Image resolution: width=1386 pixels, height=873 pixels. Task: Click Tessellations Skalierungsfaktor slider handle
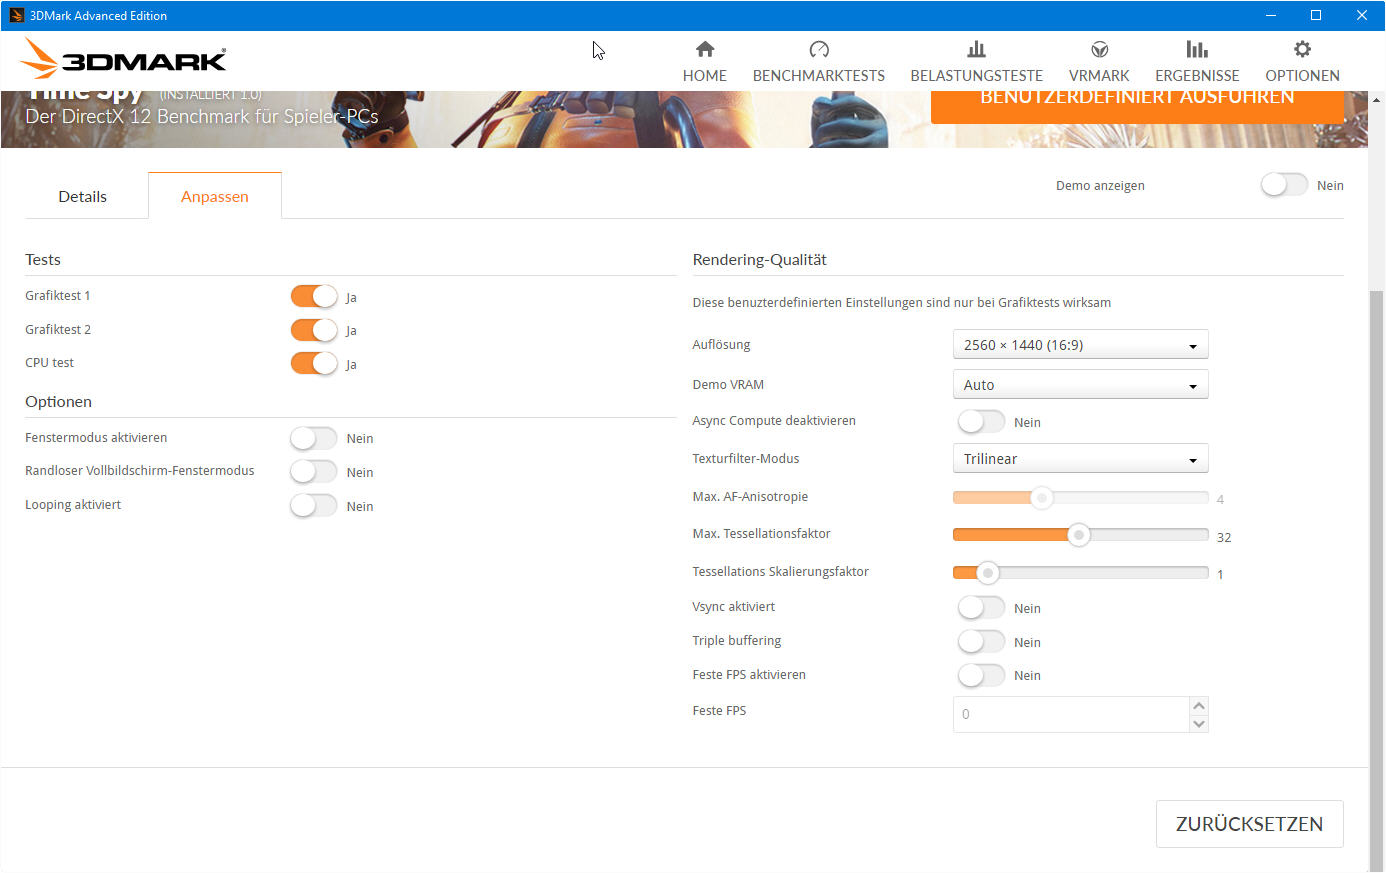pyautogui.click(x=987, y=573)
